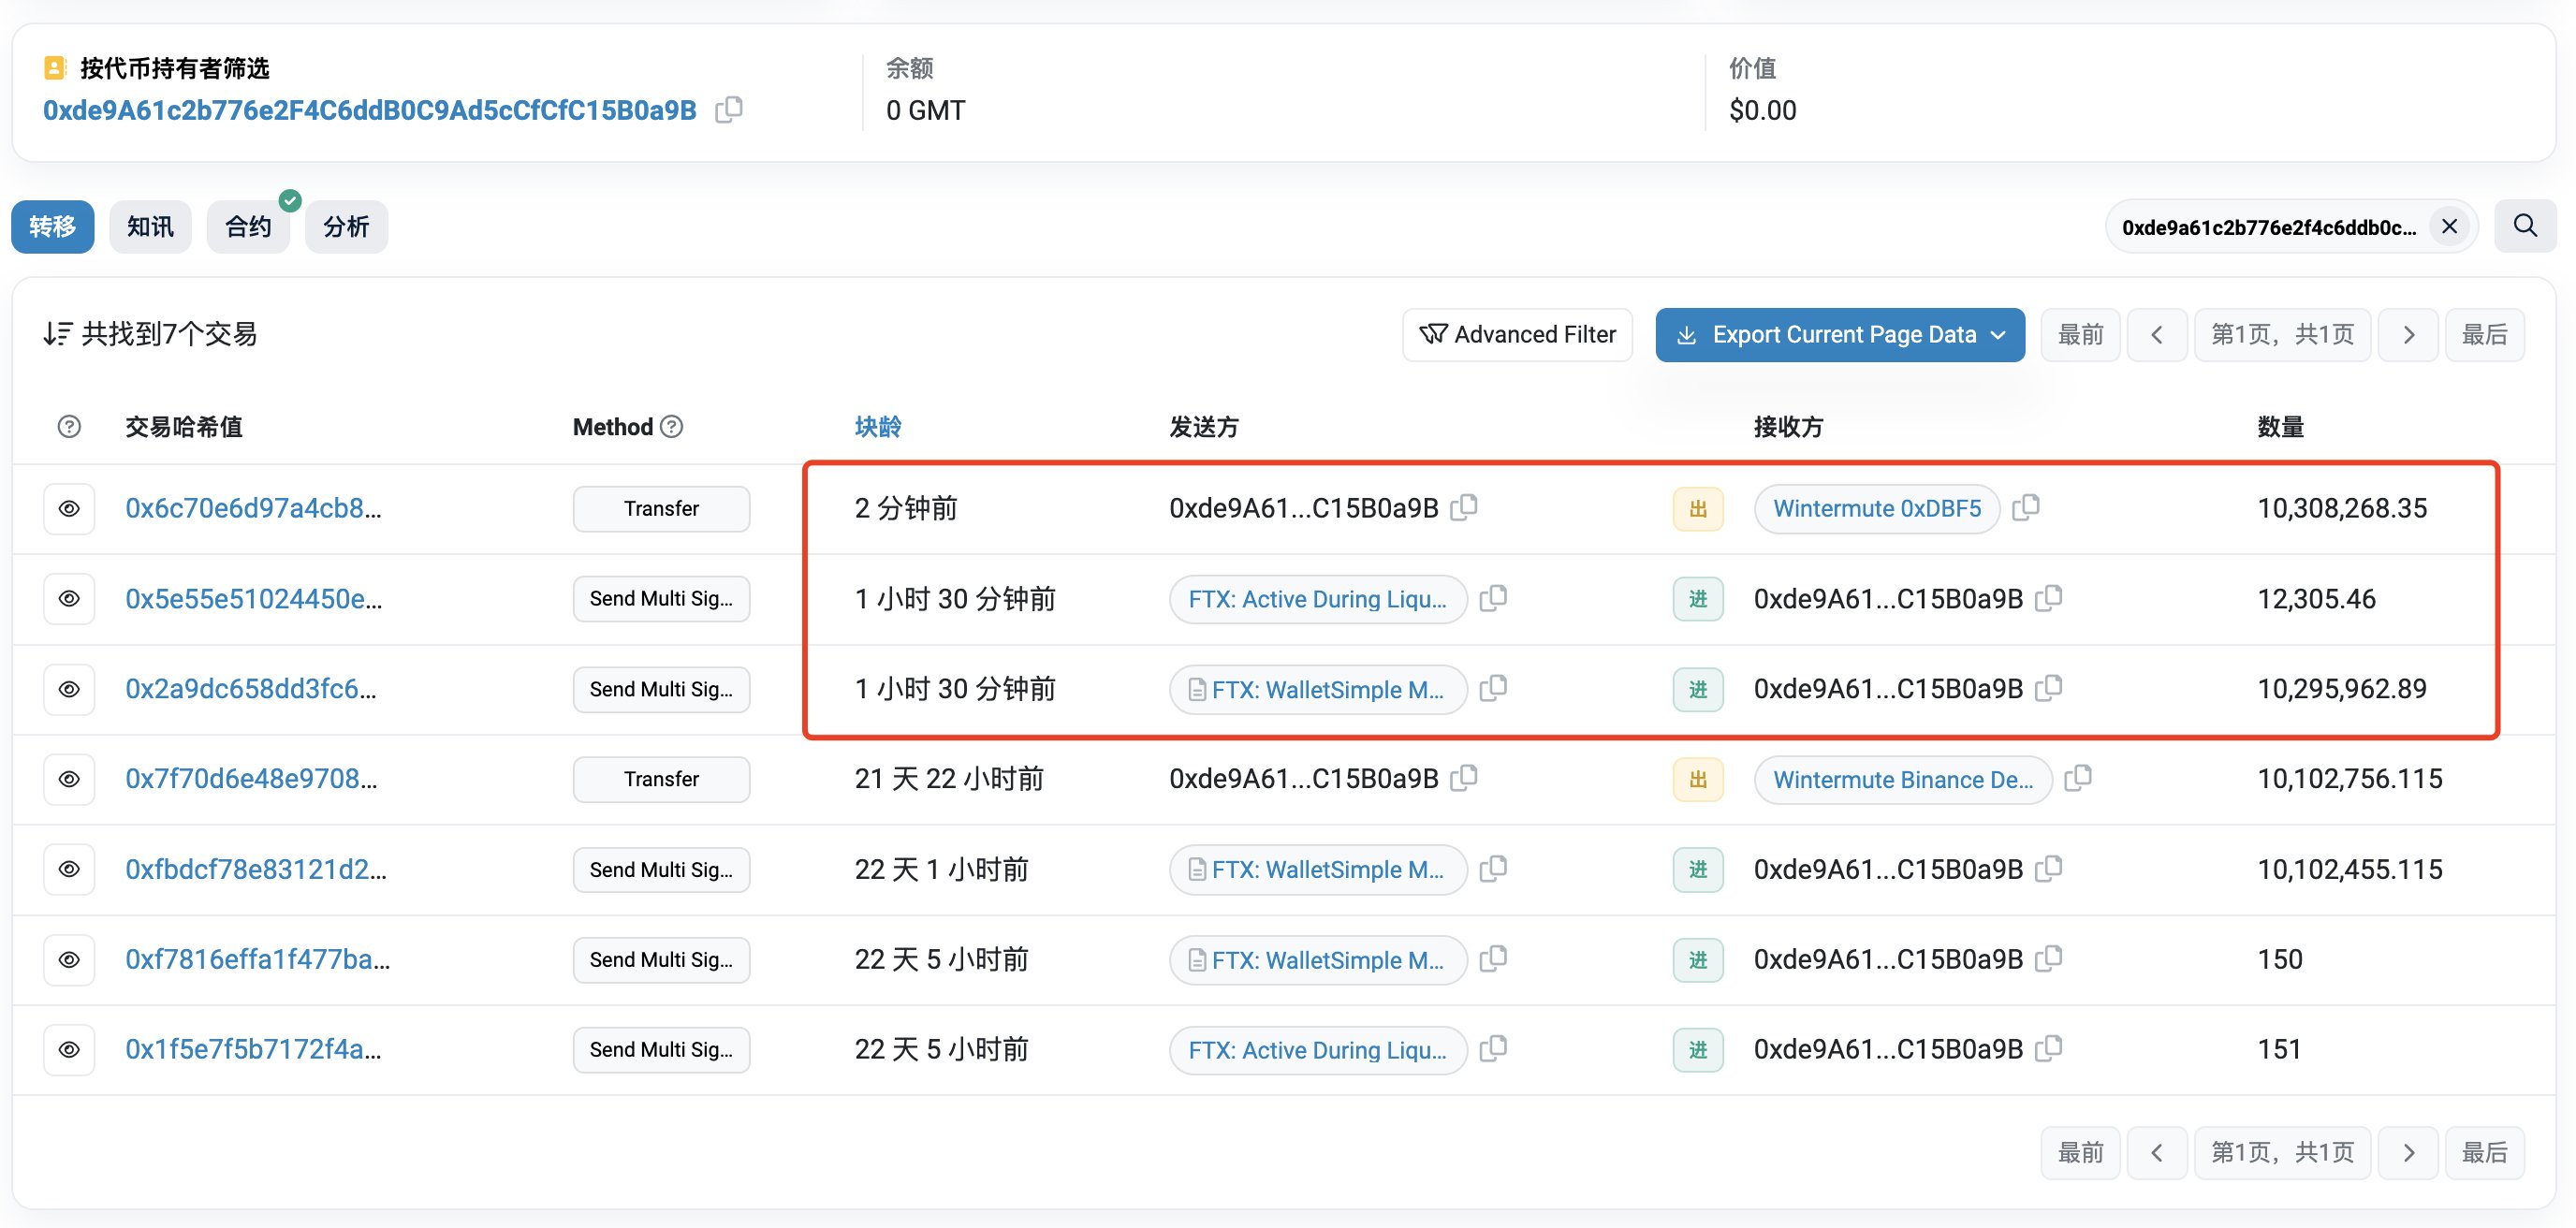This screenshot has height=1228, width=2576.
Task: Open the Wintermute 0xDBF5 address label
Action: coord(1877,508)
